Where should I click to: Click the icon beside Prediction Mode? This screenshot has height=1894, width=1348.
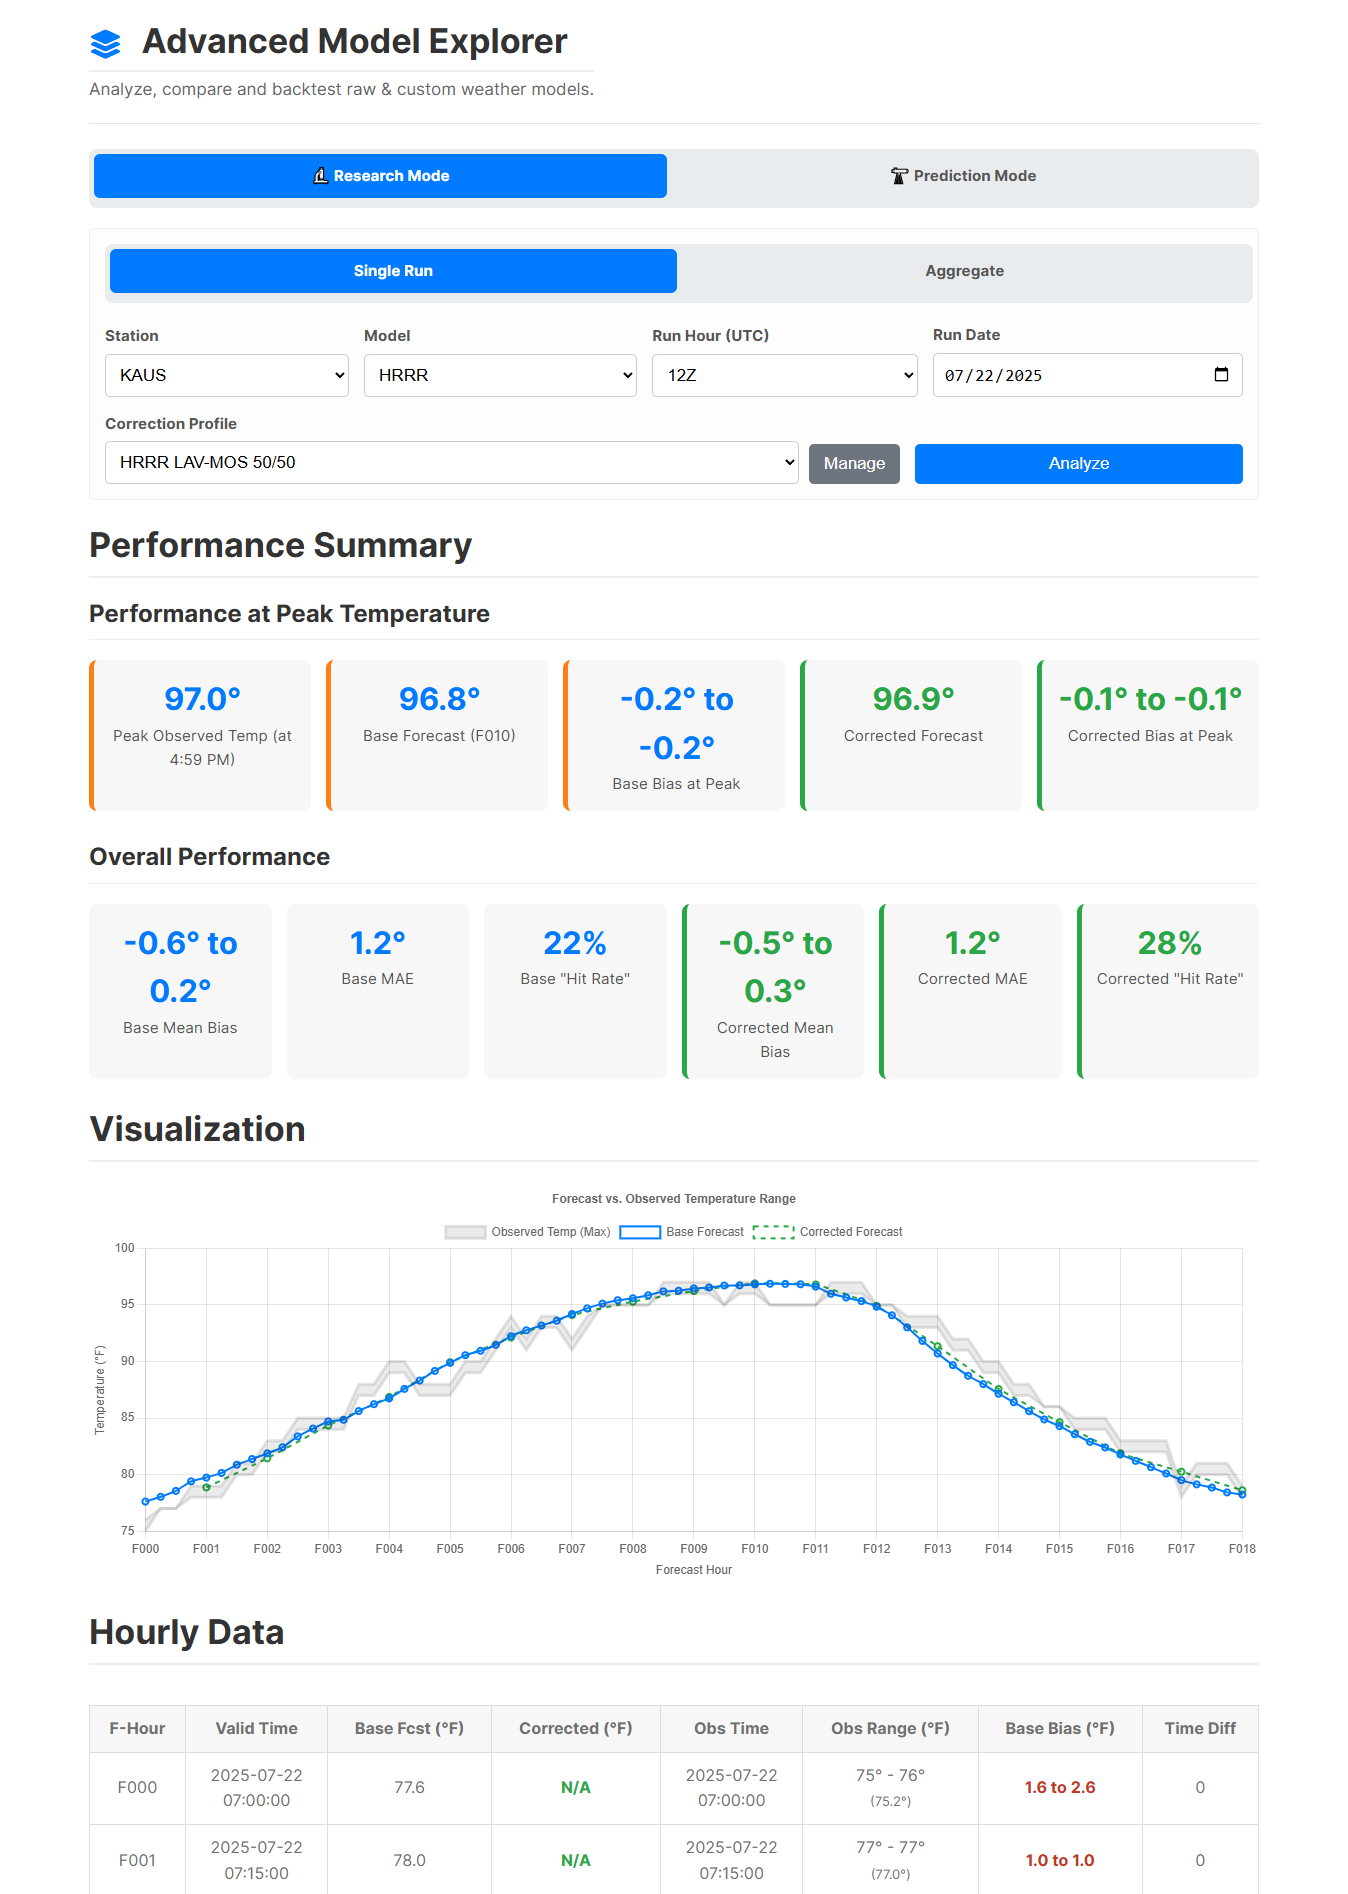coord(899,176)
